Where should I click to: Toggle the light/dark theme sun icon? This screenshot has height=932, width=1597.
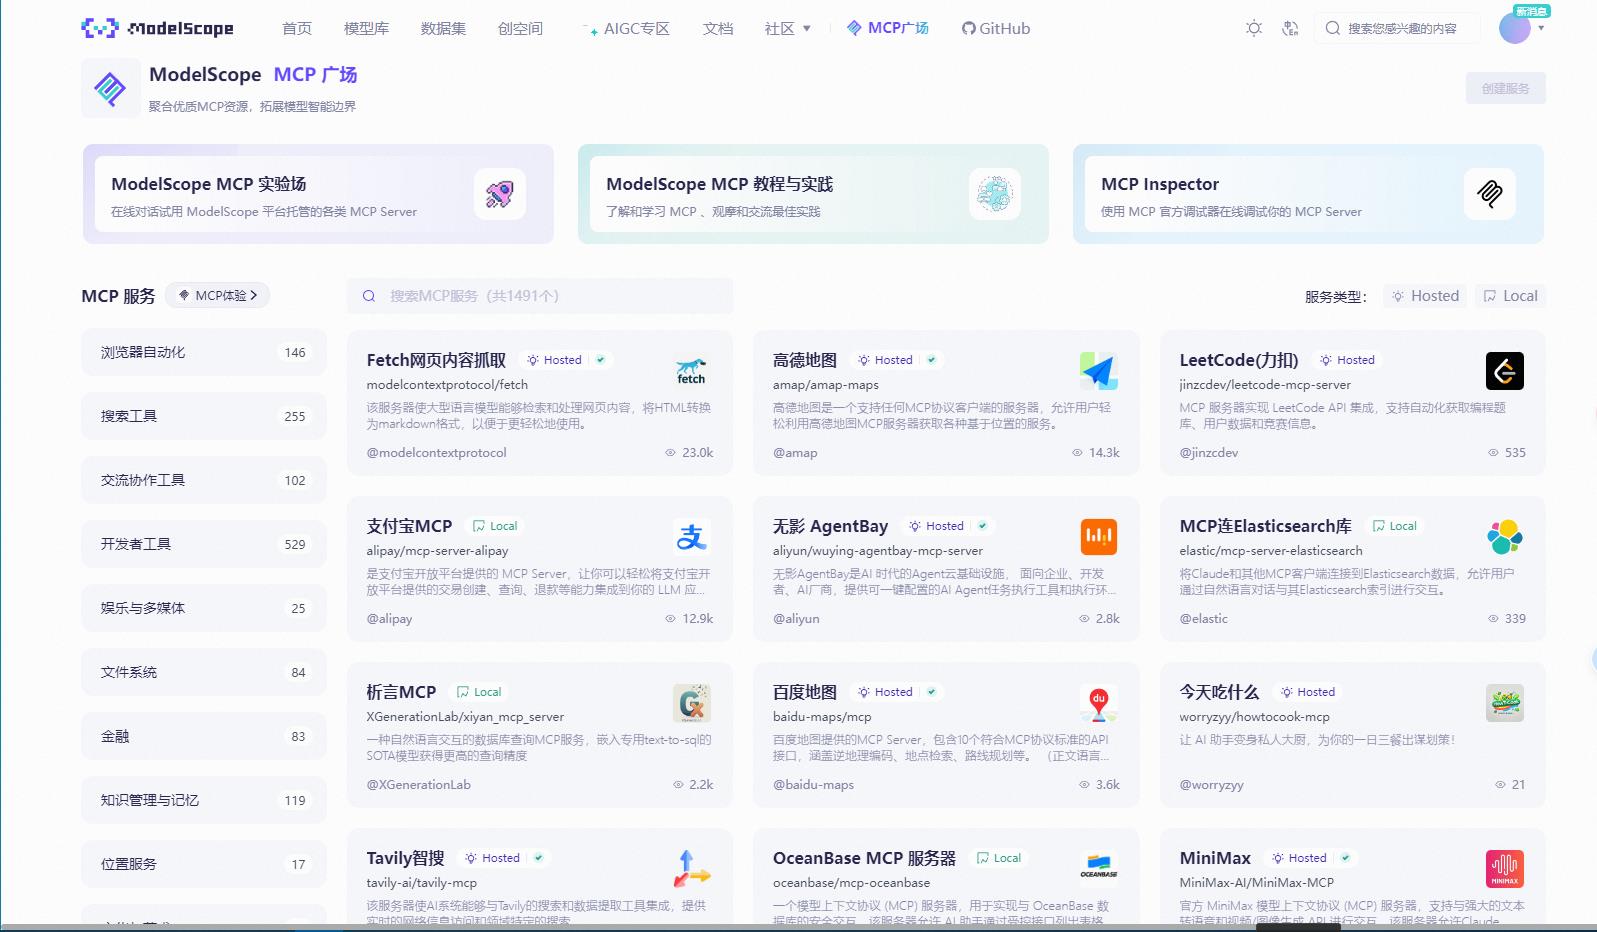(x=1254, y=28)
